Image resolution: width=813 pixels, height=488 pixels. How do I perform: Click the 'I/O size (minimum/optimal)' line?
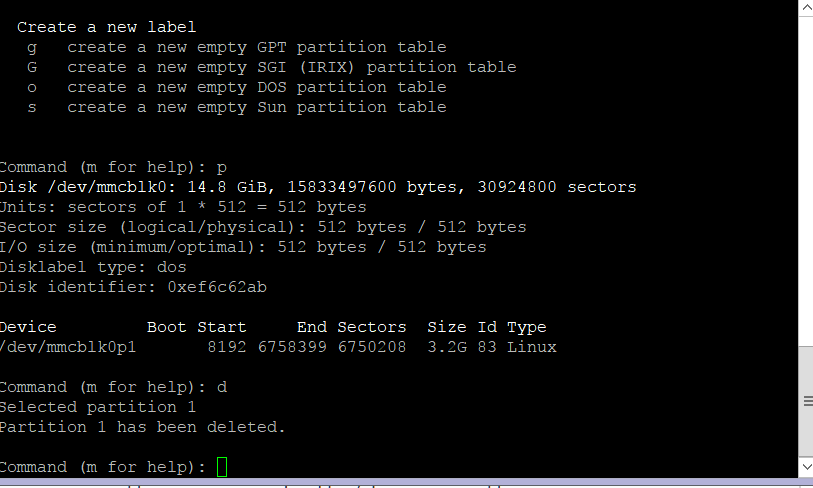(x=242, y=247)
